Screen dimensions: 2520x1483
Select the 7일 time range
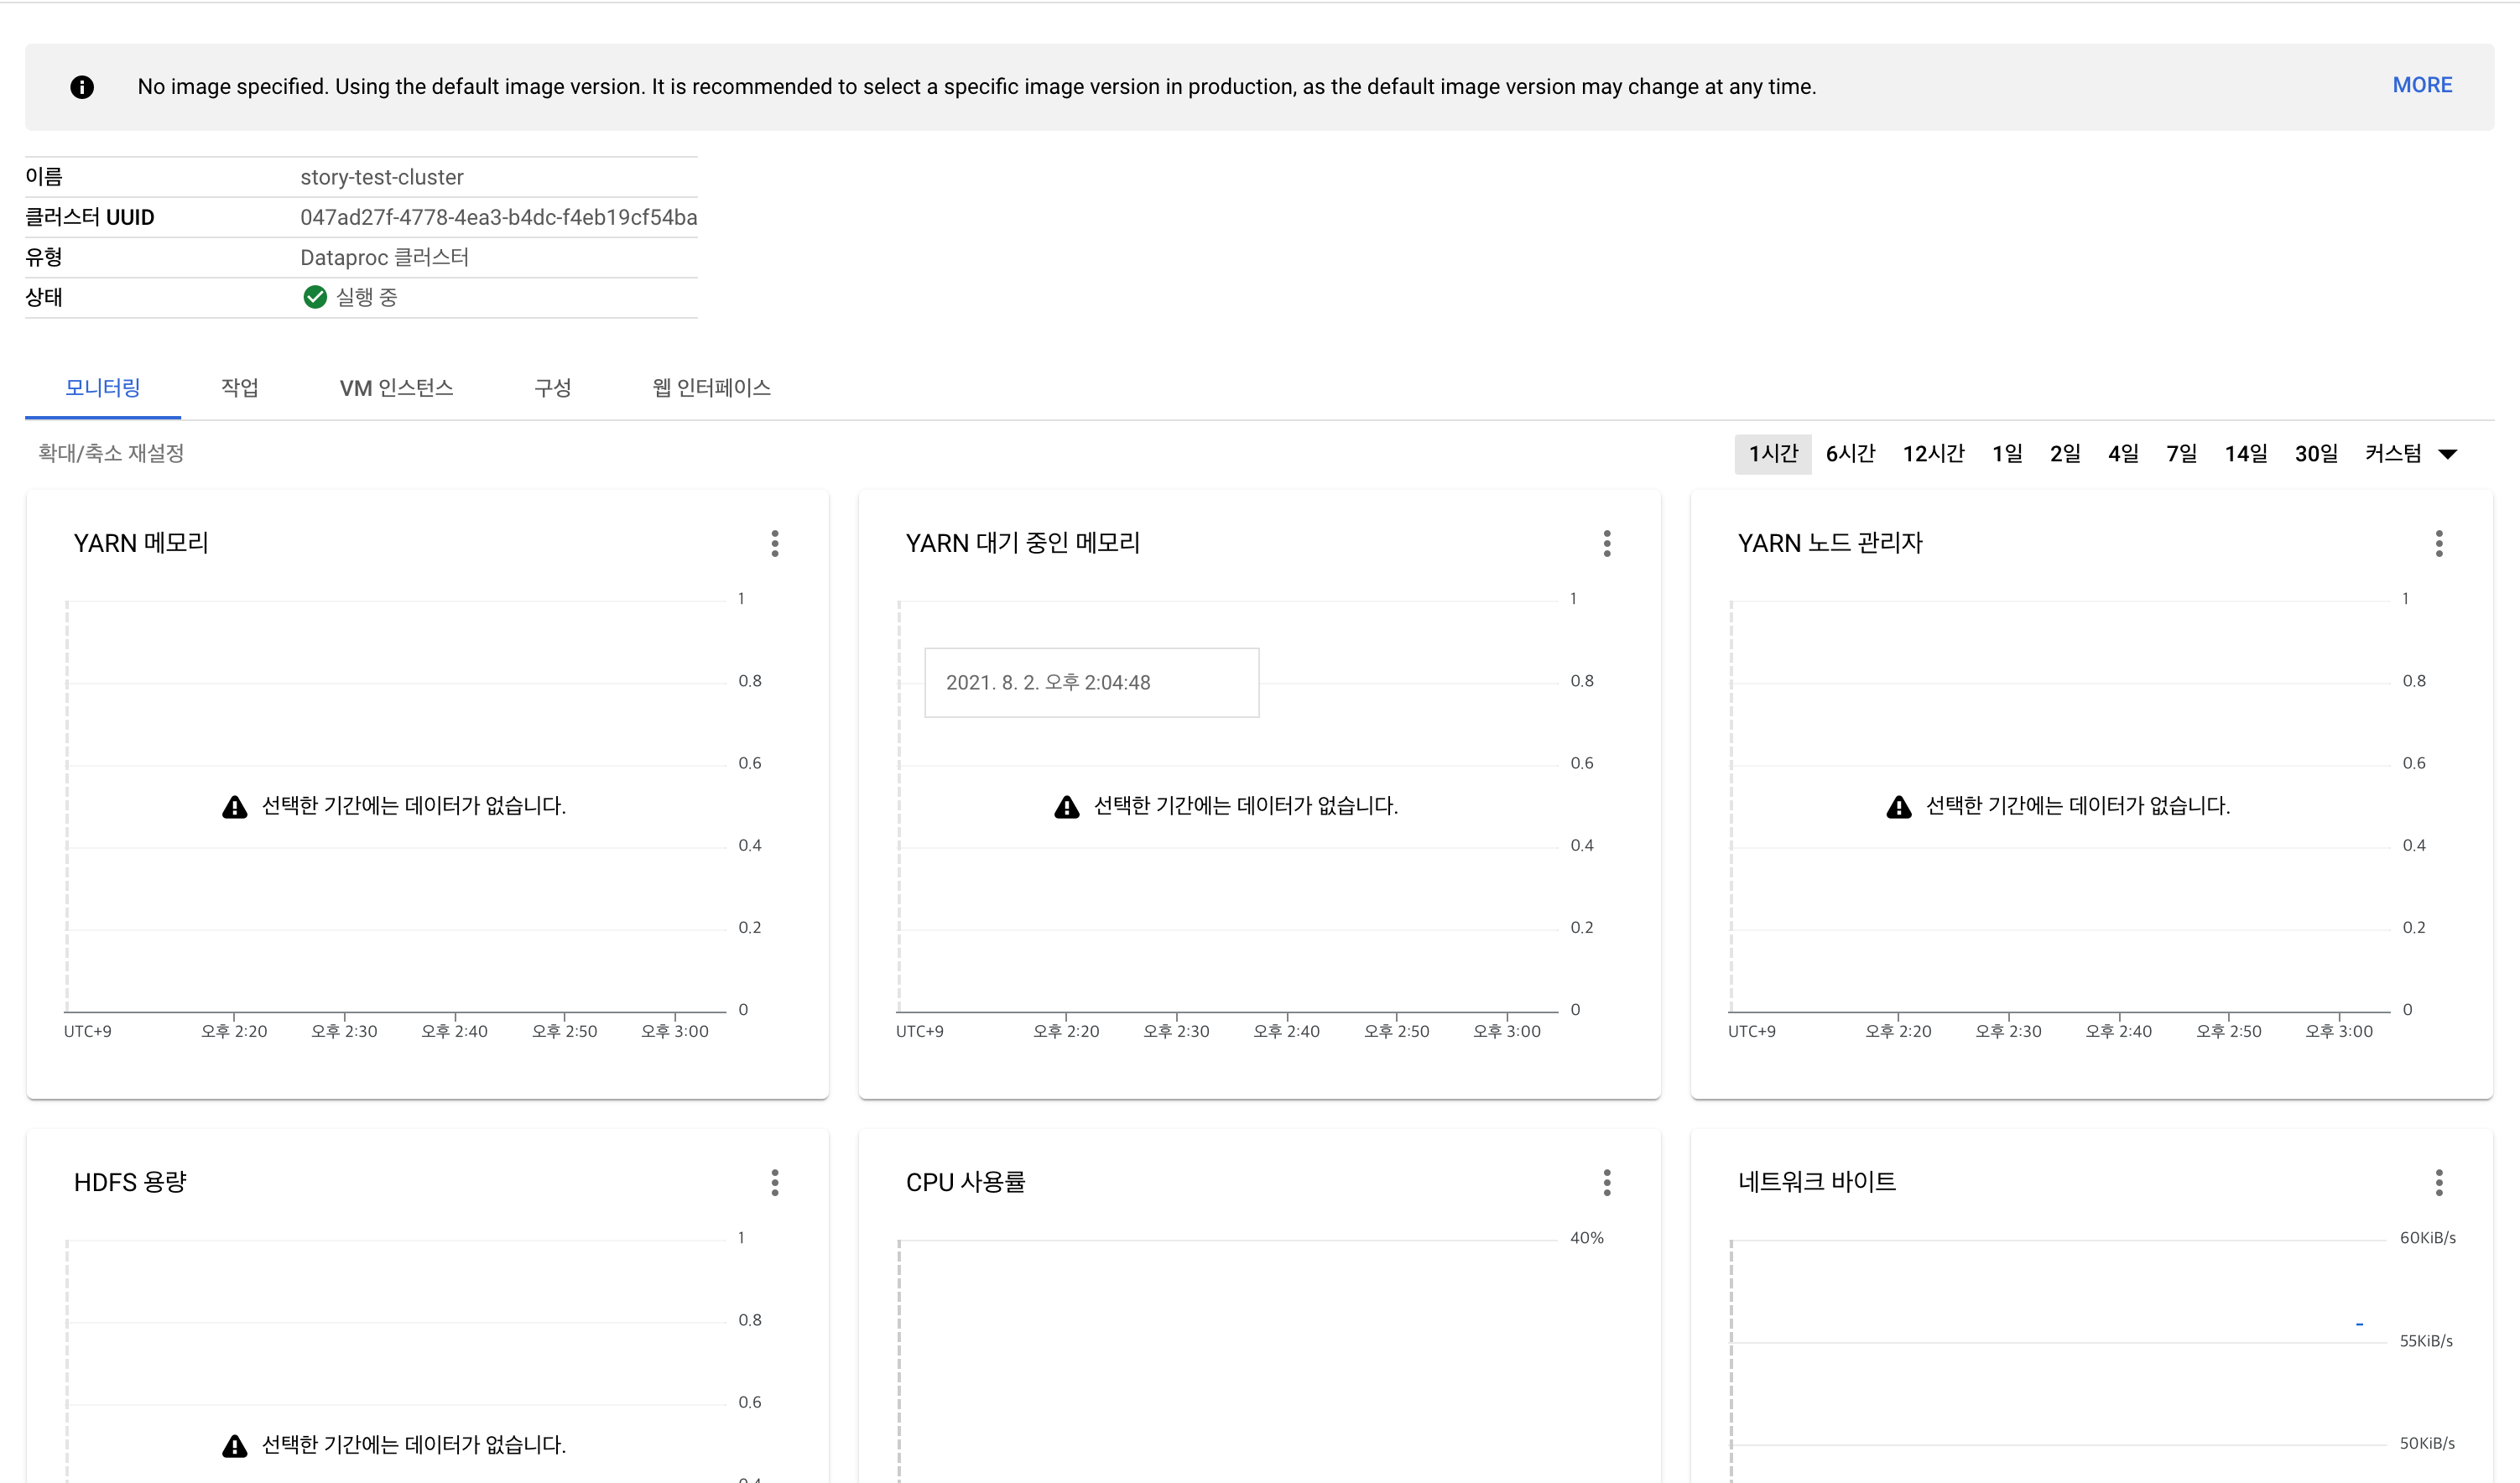[2181, 454]
